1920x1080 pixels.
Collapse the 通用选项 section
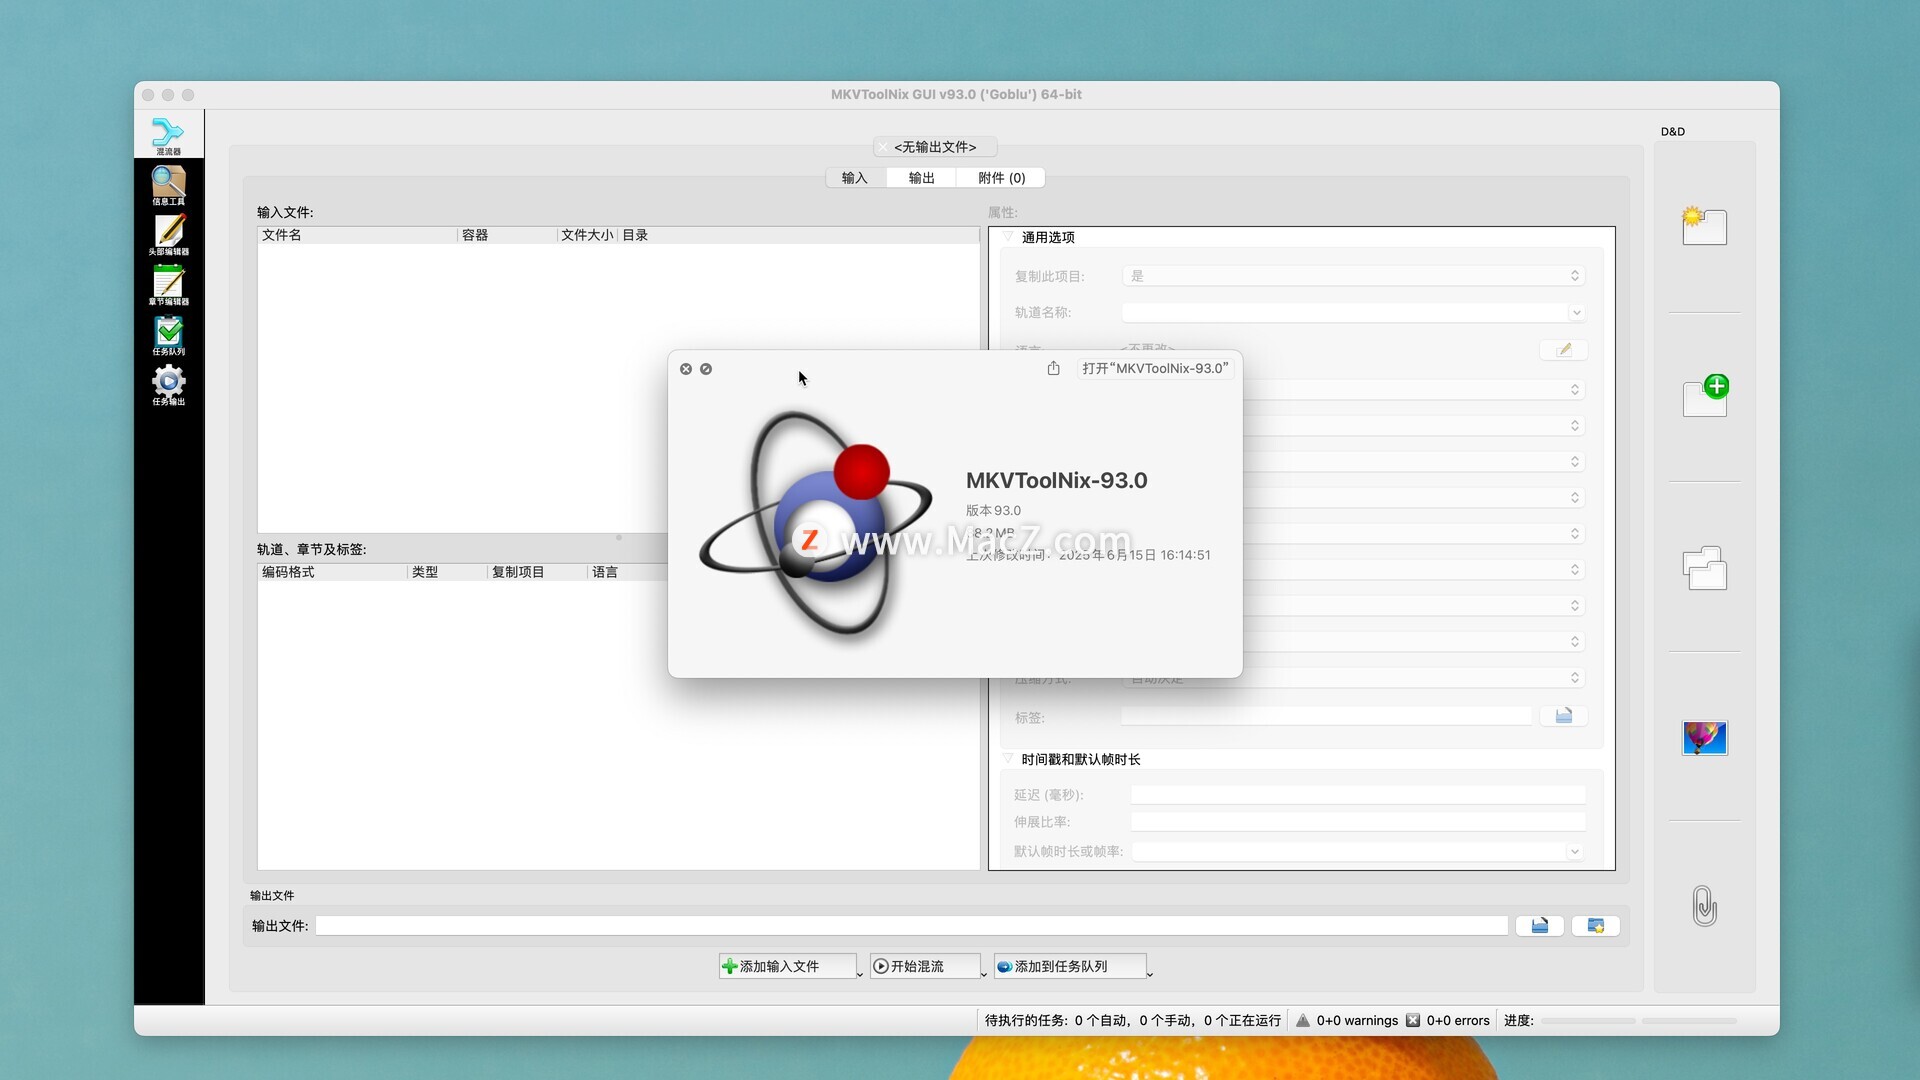[x=1008, y=237]
